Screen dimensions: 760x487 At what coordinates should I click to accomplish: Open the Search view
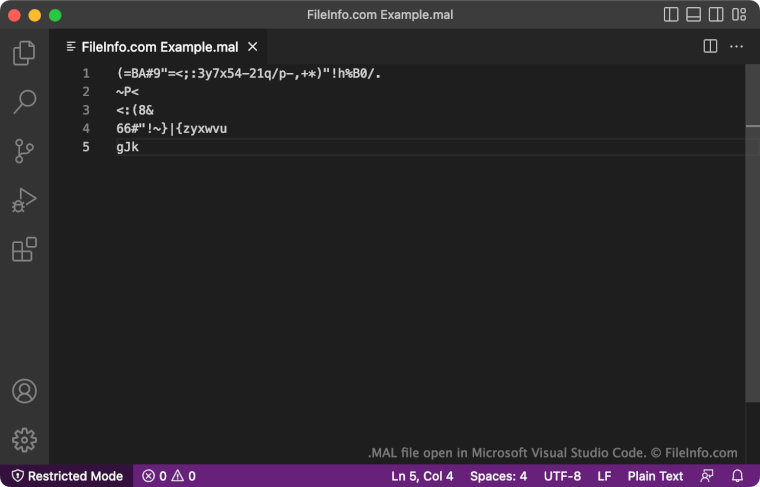[24, 102]
